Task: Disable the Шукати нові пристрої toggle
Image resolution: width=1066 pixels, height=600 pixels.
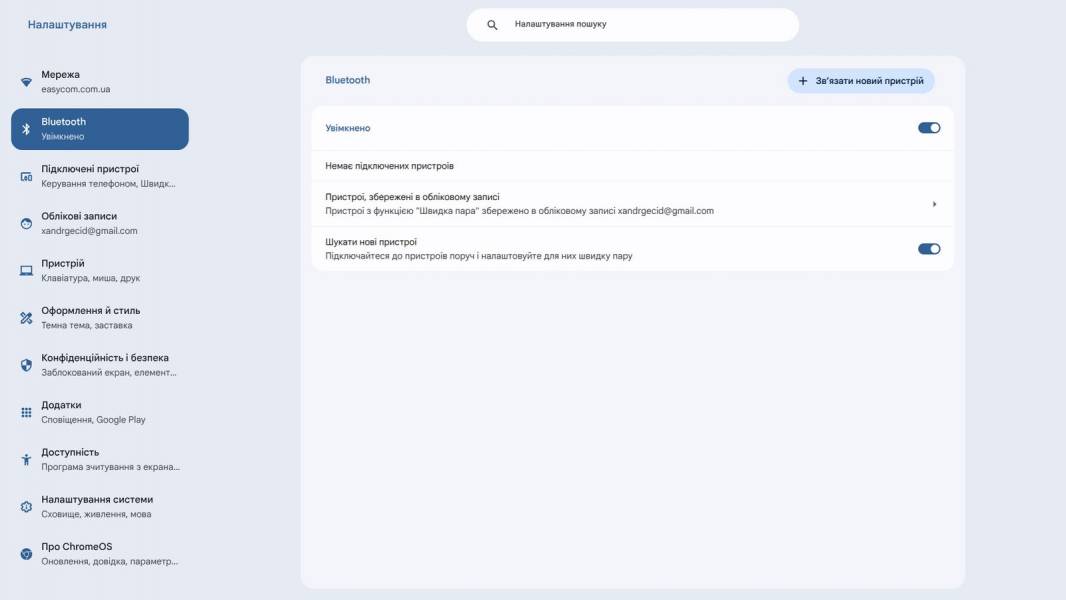Action: coord(929,249)
